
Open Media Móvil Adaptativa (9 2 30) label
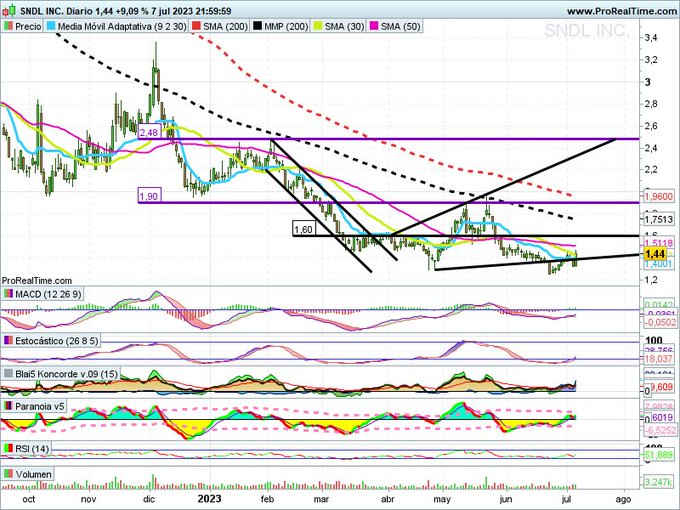click(122, 26)
